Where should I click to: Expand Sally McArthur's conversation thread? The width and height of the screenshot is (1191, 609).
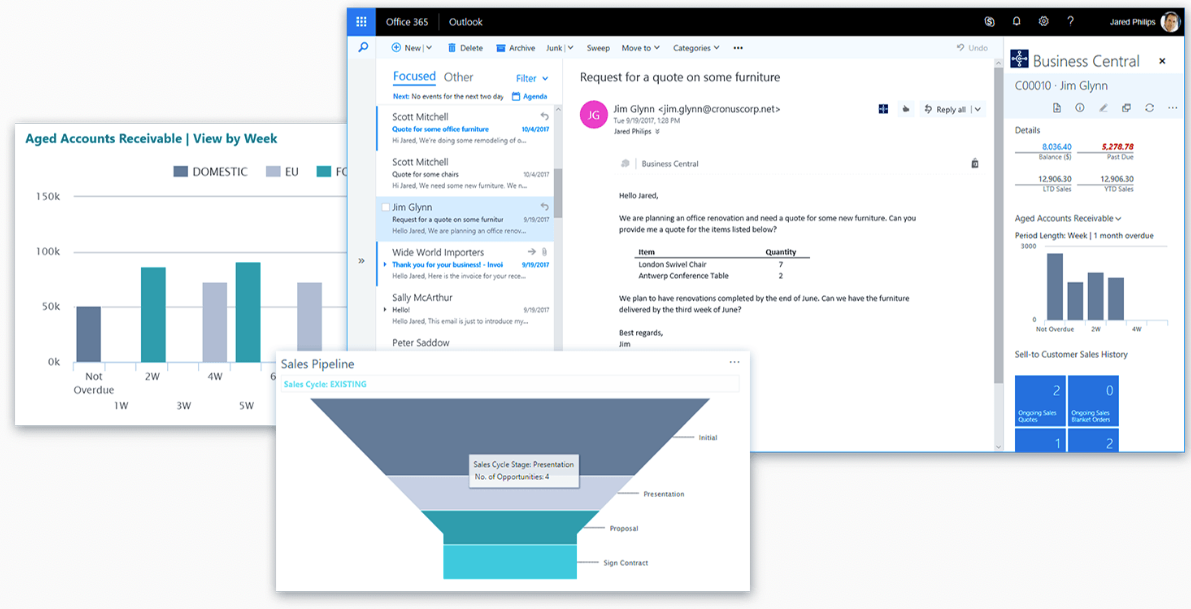coord(385,310)
